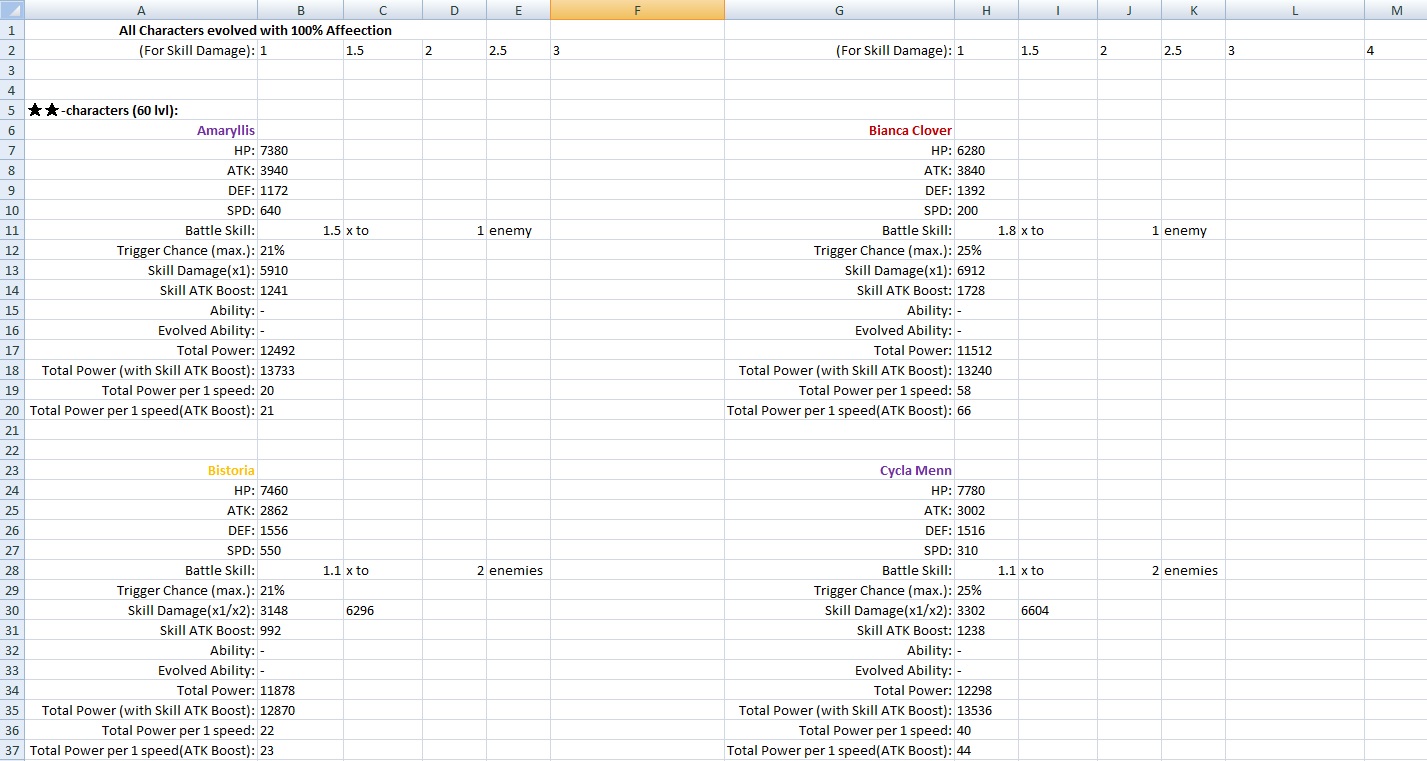
Task: Select row 1 header
Action: [x=12, y=30]
